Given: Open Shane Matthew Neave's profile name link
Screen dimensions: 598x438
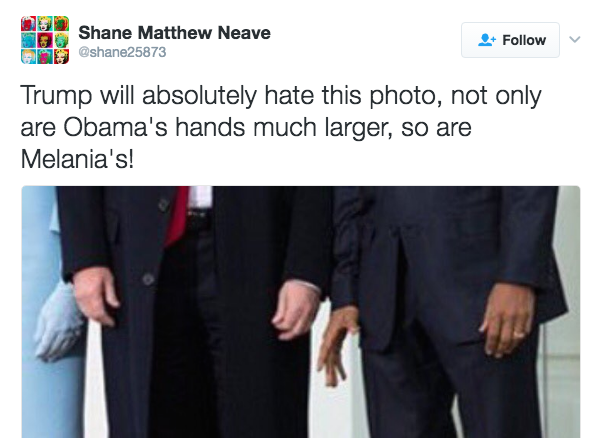Looking at the screenshot, I should [x=174, y=32].
